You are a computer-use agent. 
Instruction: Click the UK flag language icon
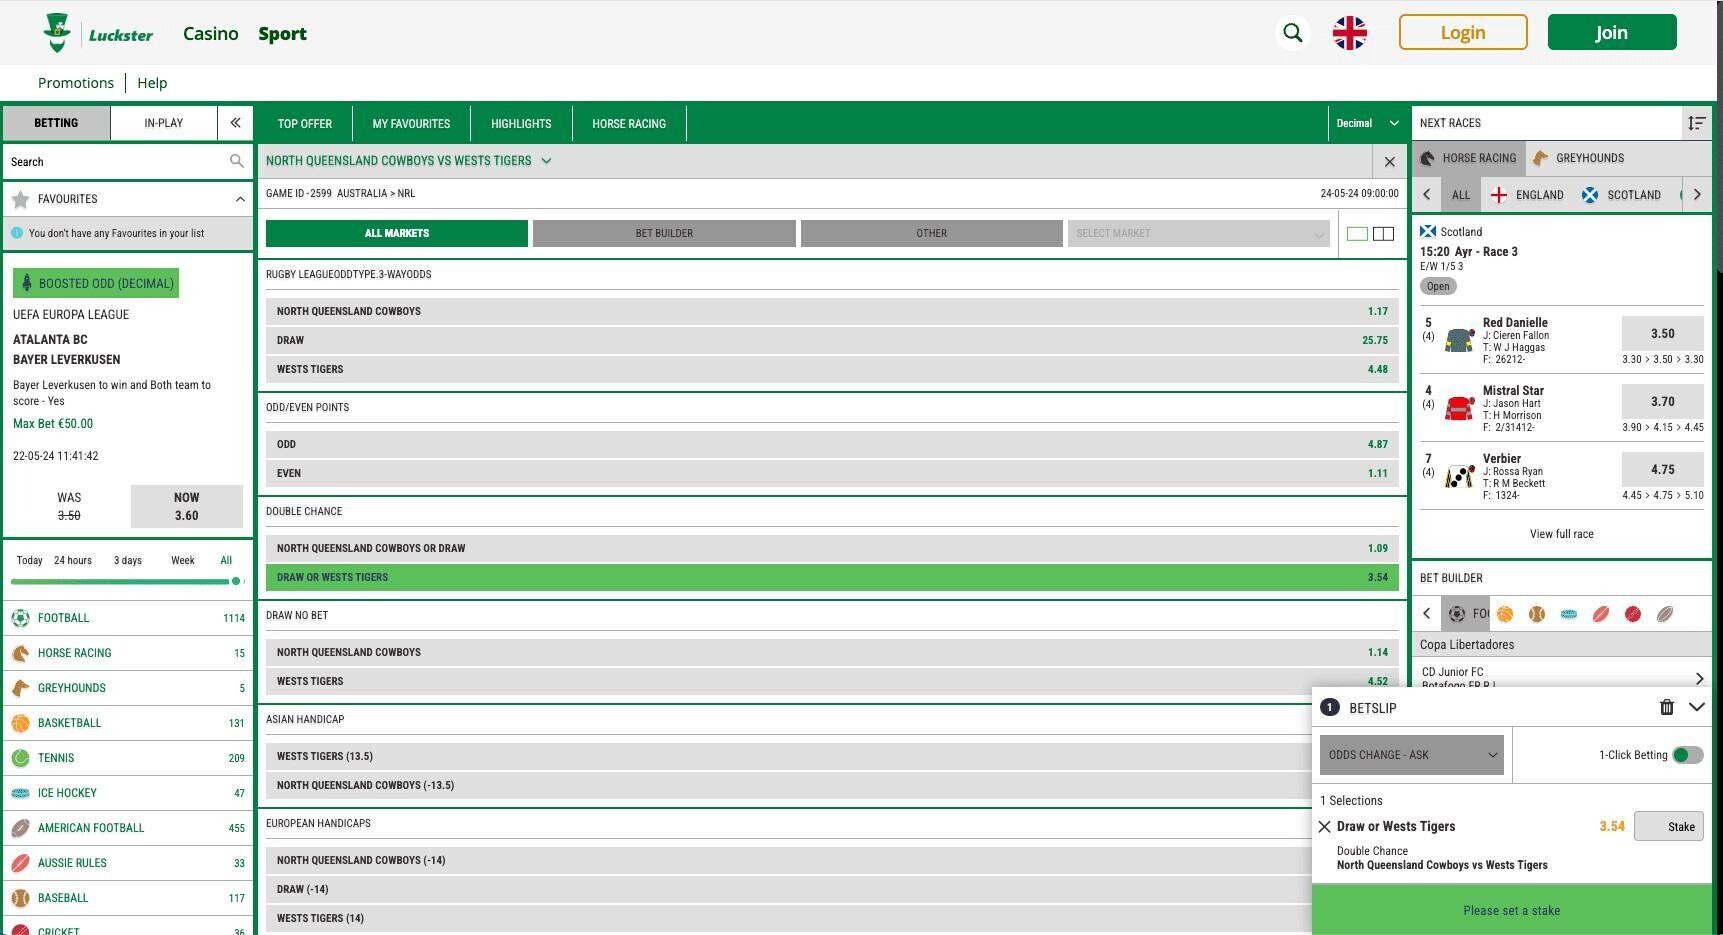[1349, 33]
